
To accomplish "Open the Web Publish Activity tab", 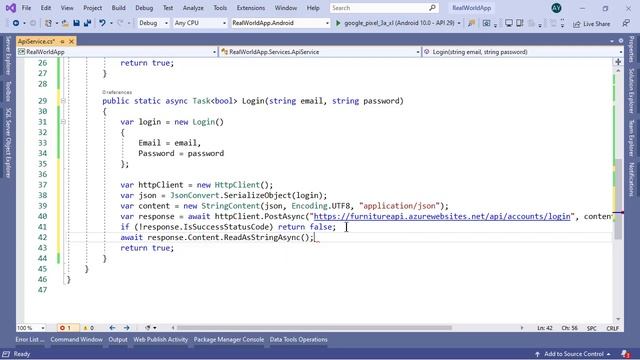I will 160,339.
